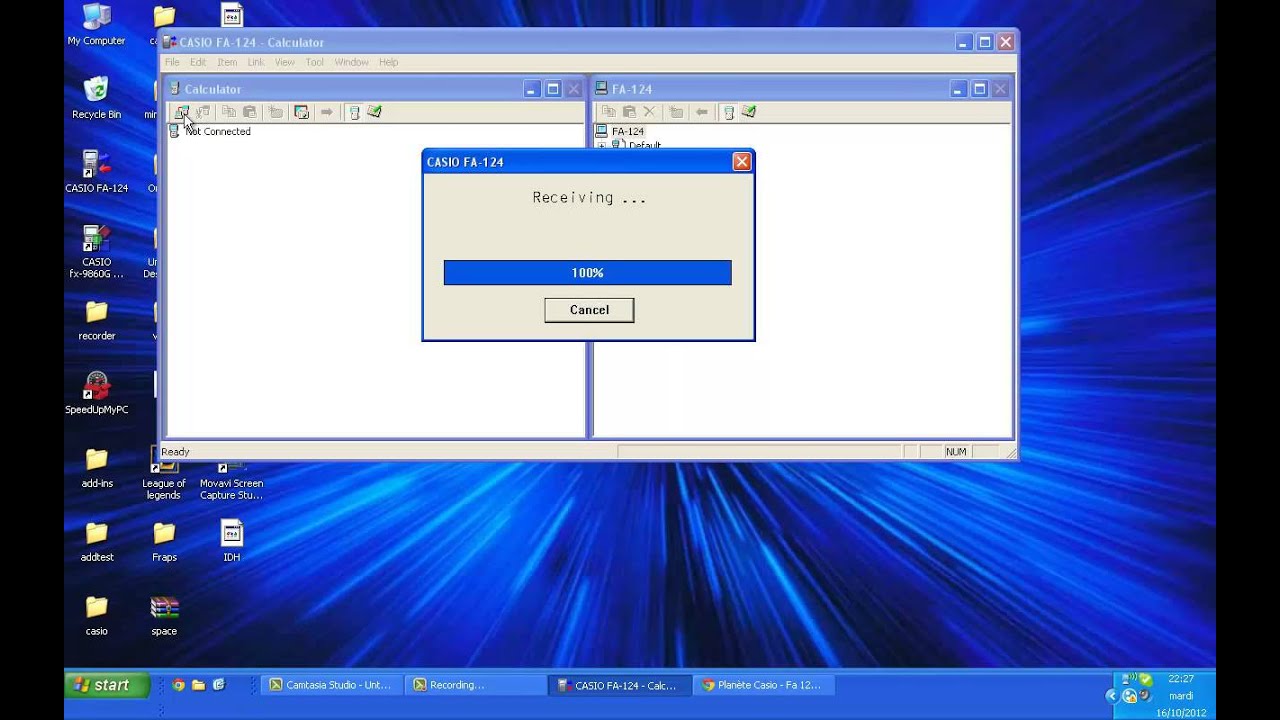Screen dimensions: 1280x720
Task: Open the Link menu
Action: pyautogui.click(x=256, y=62)
